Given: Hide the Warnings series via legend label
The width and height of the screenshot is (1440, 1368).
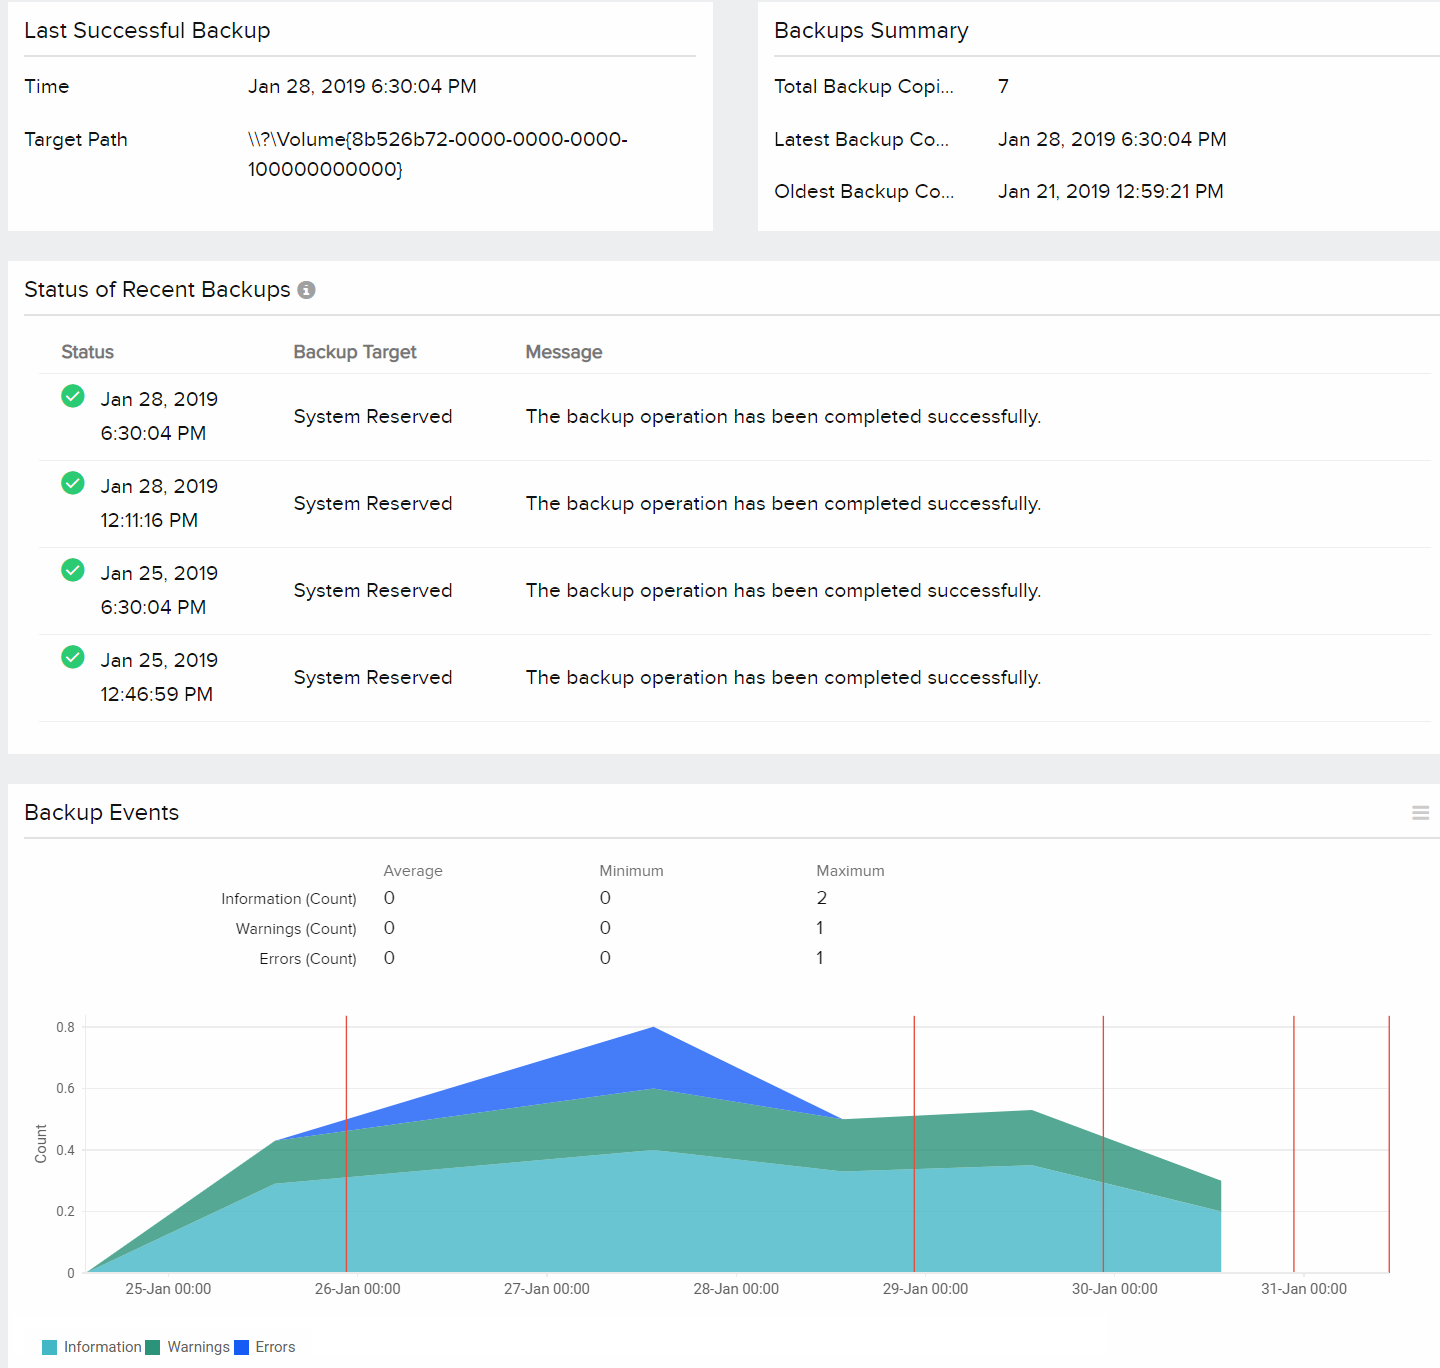Looking at the screenshot, I should click(x=198, y=1347).
